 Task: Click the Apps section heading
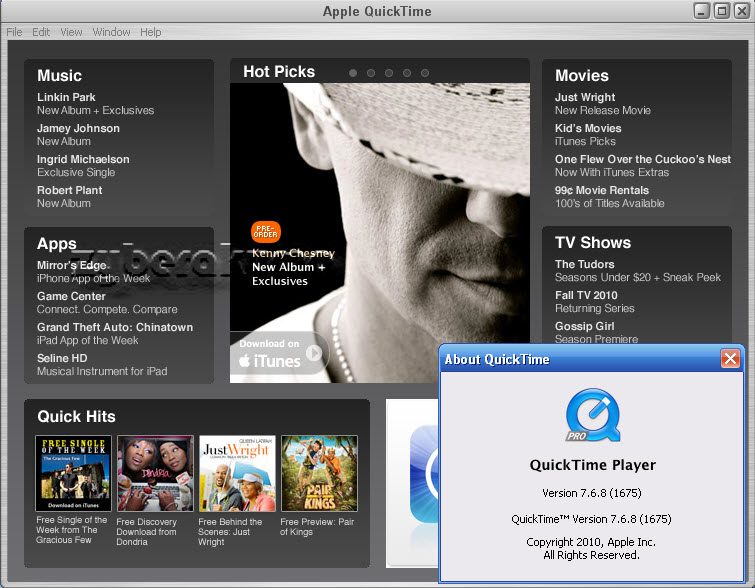[x=57, y=244]
